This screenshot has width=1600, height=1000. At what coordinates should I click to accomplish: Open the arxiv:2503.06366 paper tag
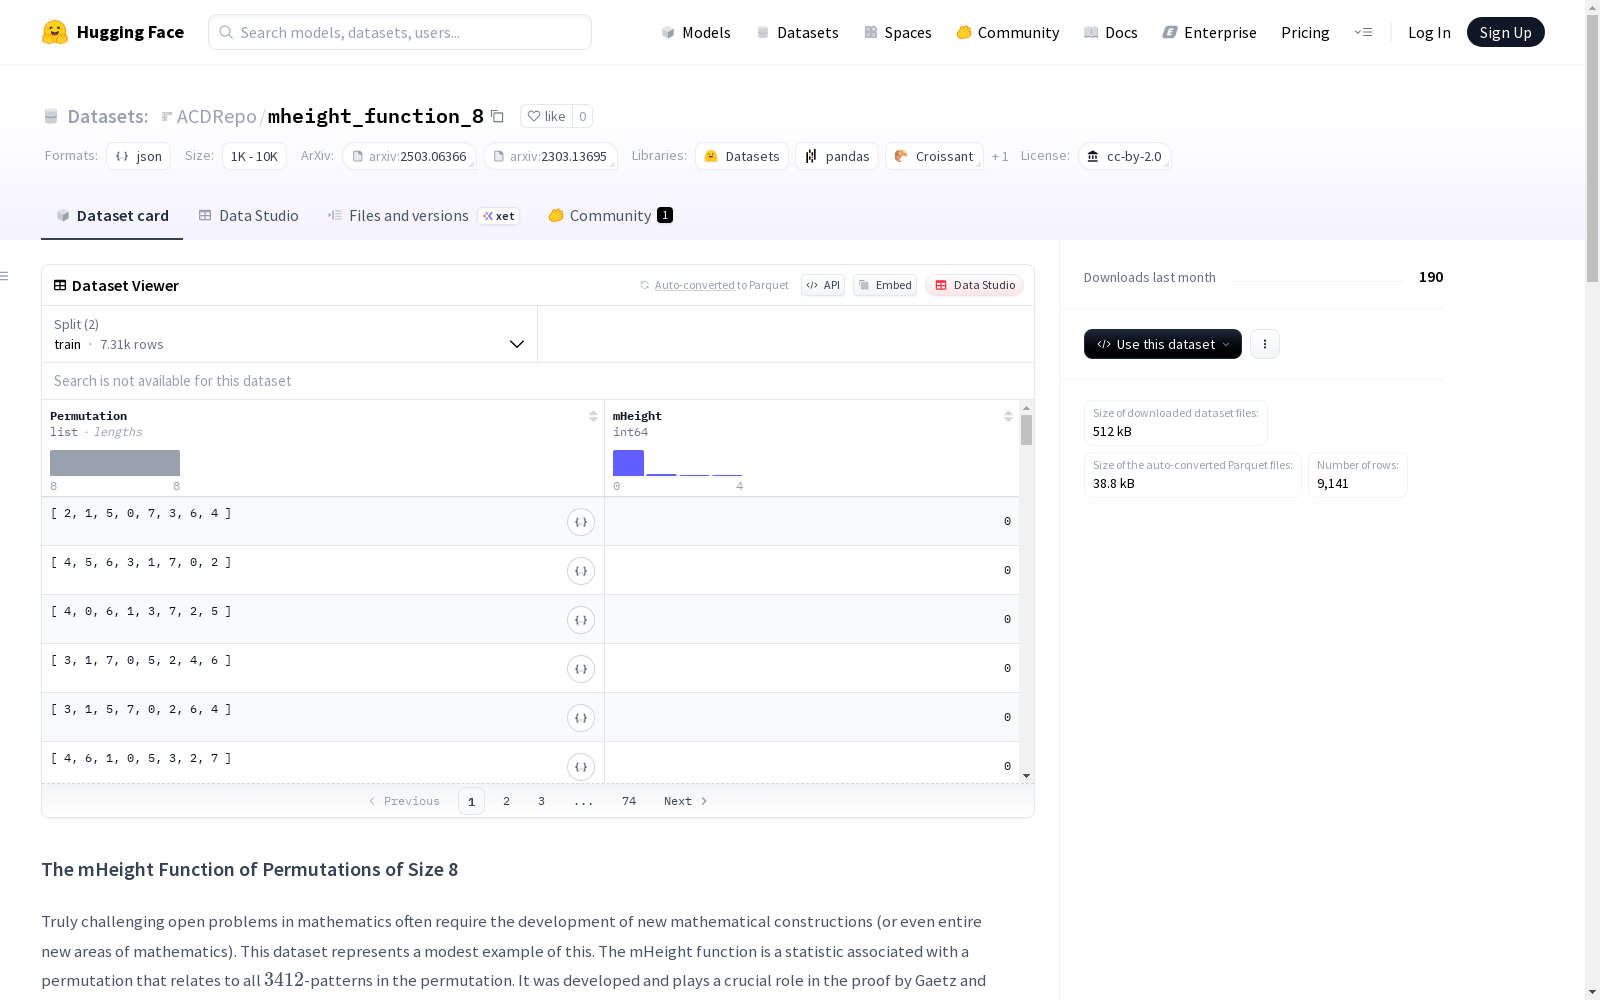click(409, 156)
